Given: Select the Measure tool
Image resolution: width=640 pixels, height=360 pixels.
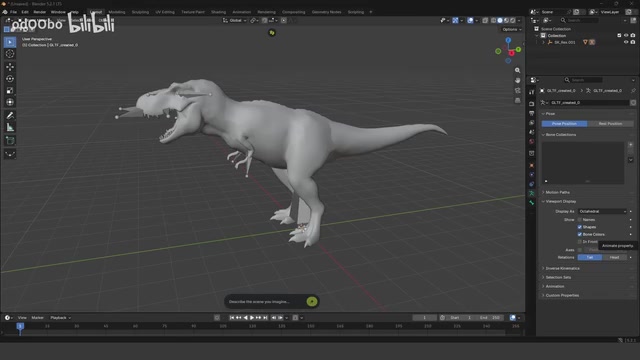Looking at the screenshot, I should click(x=10, y=127).
